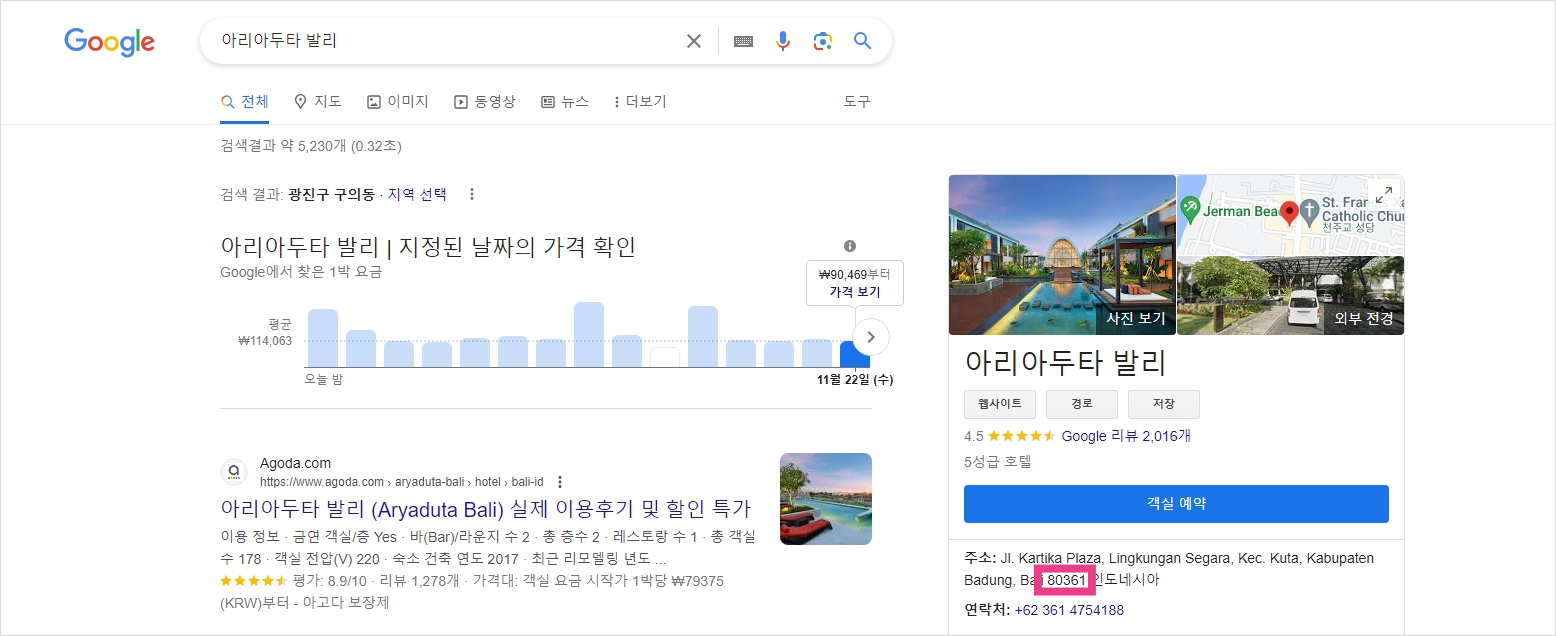Click the right arrow on the price chart
This screenshot has width=1556, height=636.
pos(870,337)
